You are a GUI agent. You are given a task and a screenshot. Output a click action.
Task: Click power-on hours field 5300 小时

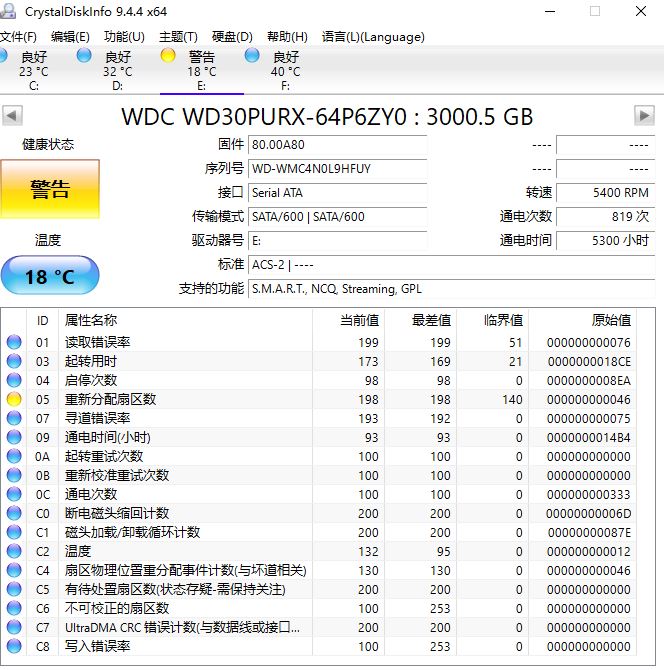point(605,241)
